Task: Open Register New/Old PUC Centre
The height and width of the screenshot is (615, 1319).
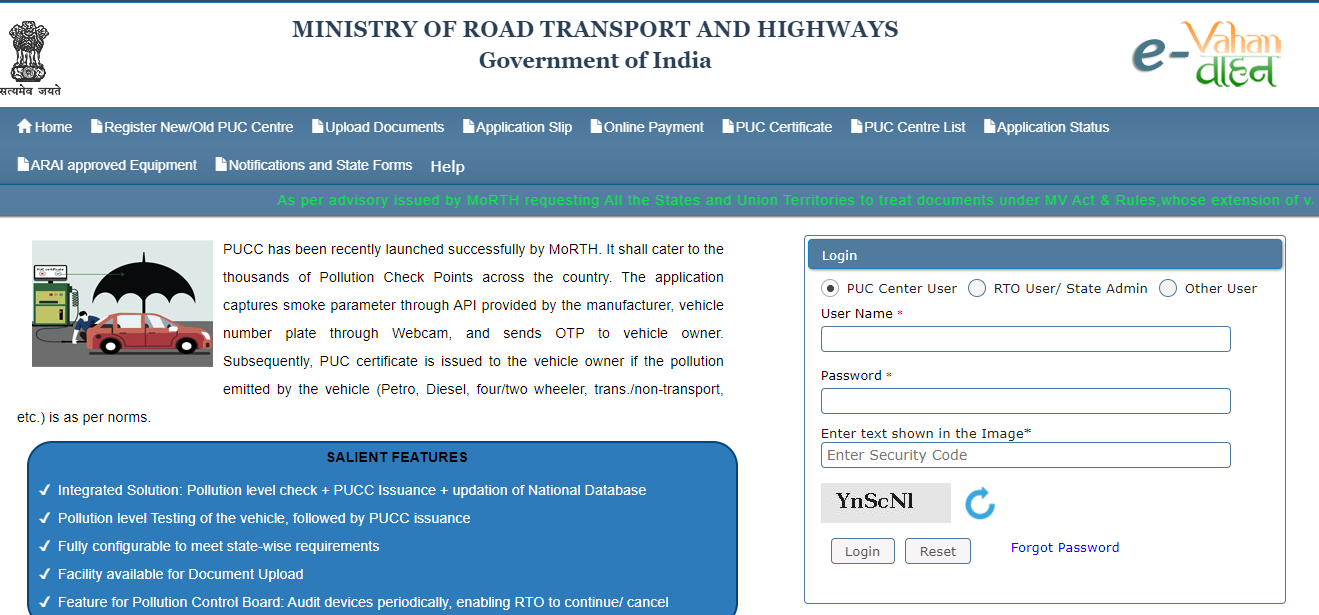Action: (x=191, y=126)
